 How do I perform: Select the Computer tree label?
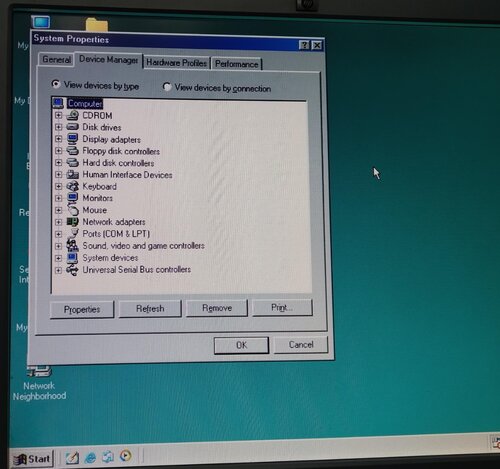85,104
